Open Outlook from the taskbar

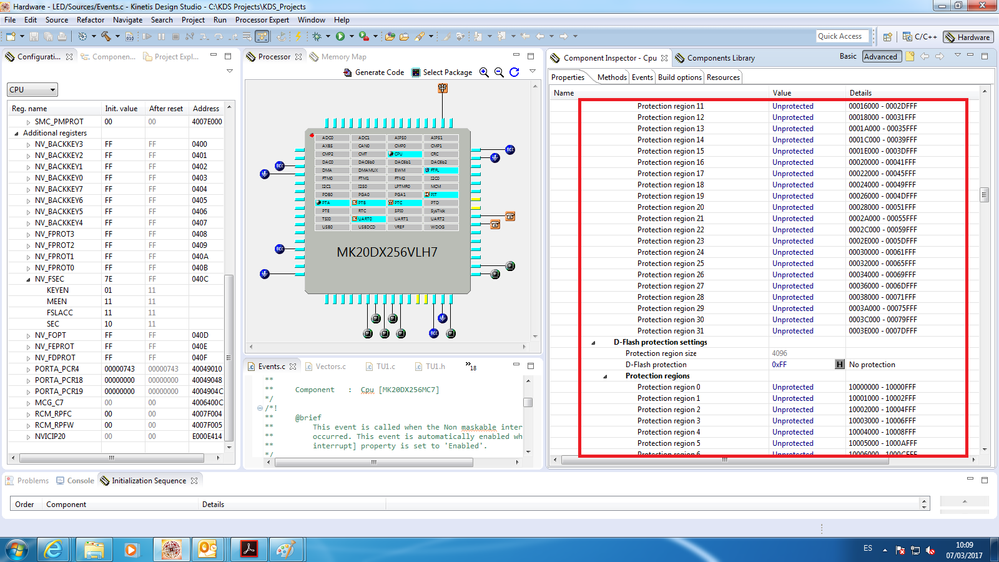point(208,549)
